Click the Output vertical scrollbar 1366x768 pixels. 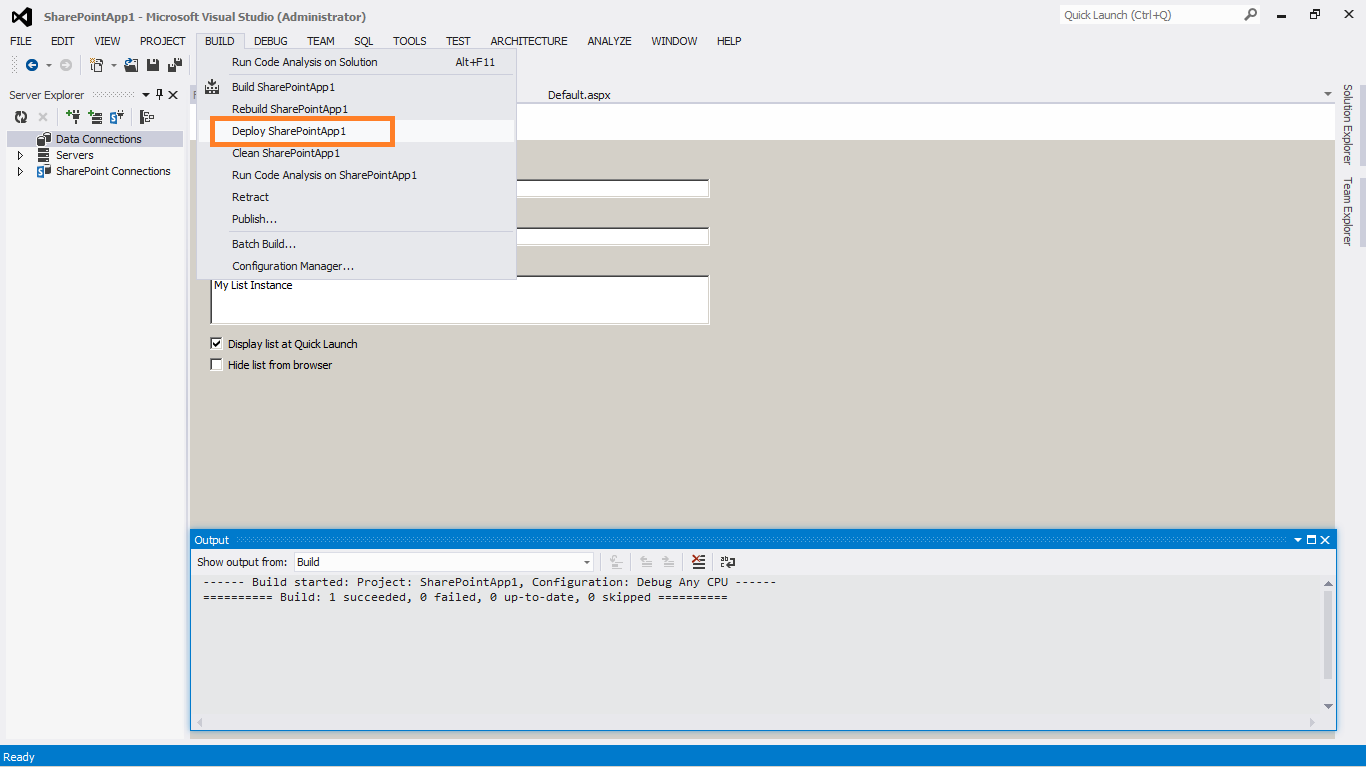click(1328, 646)
